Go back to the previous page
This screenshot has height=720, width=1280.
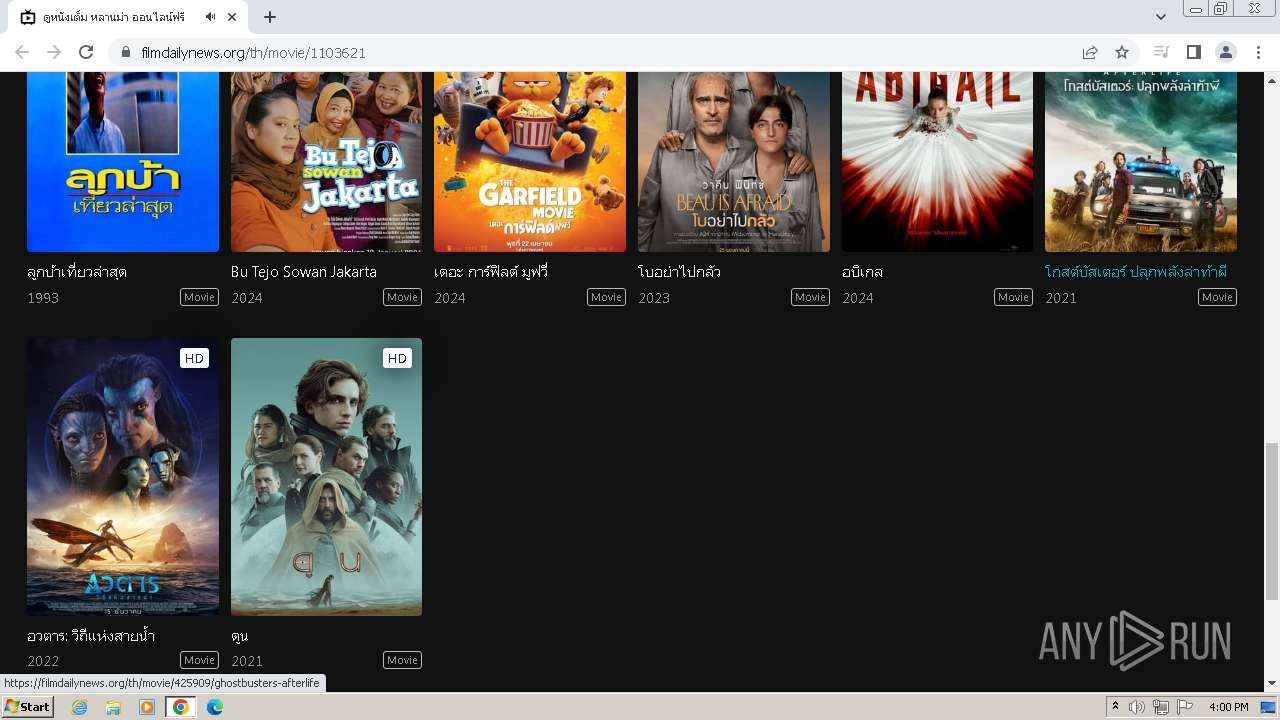pyautogui.click(x=22, y=52)
